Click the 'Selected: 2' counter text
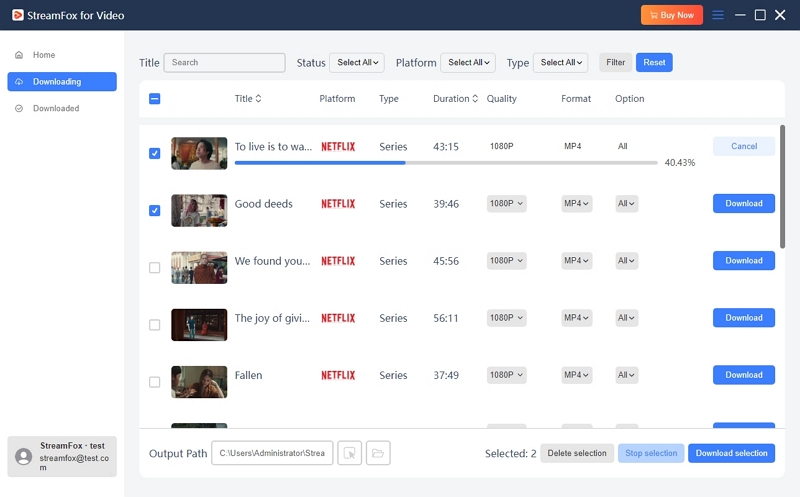Viewport: 800px width, 497px height. 510,453
